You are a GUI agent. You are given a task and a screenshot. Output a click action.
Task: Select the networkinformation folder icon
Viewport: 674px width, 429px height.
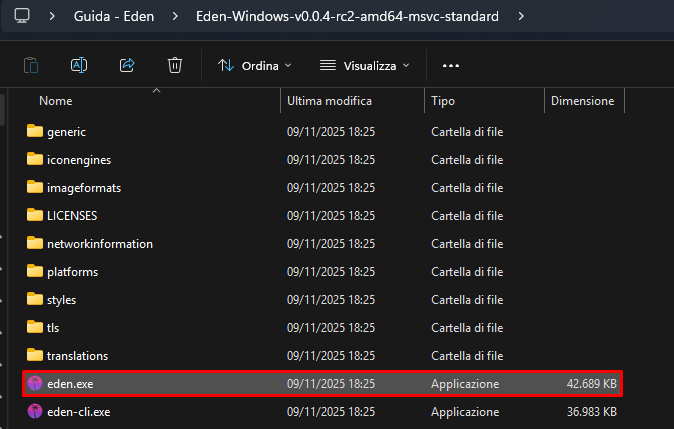(x=35, y=243)
